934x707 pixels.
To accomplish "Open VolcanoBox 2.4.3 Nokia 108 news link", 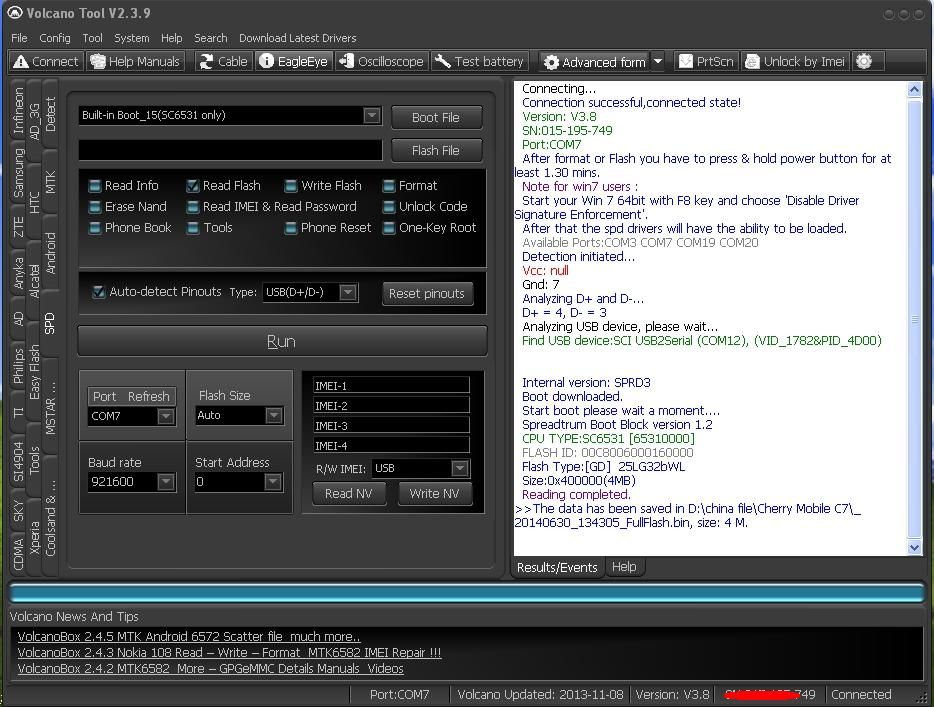I will click(229, 652).
